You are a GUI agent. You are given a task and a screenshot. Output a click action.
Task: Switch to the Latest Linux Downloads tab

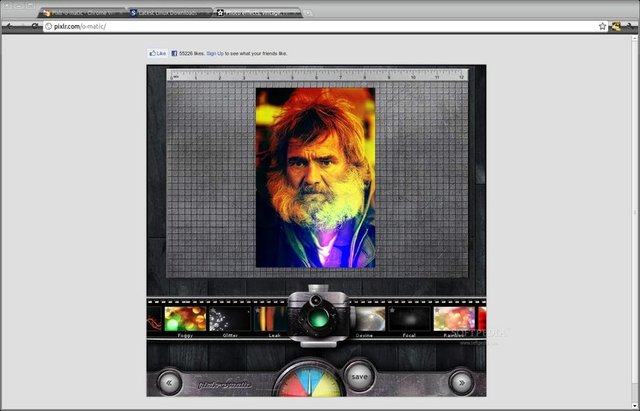(168, 12)
